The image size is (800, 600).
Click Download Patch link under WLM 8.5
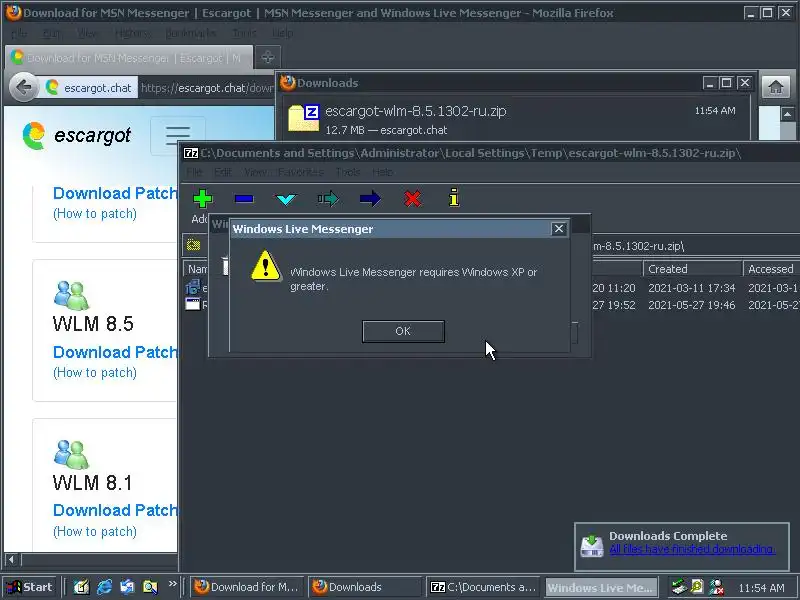tap(115, 352)
